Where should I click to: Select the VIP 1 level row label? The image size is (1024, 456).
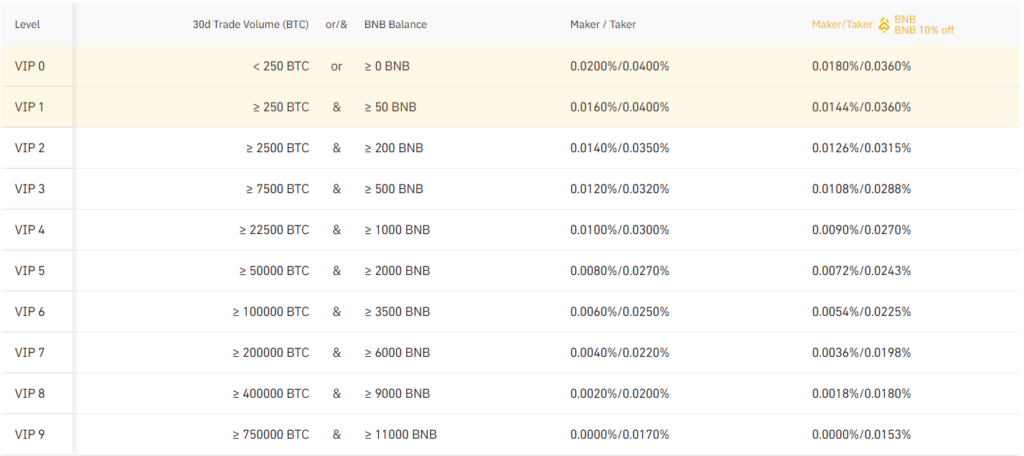[30, 107]
